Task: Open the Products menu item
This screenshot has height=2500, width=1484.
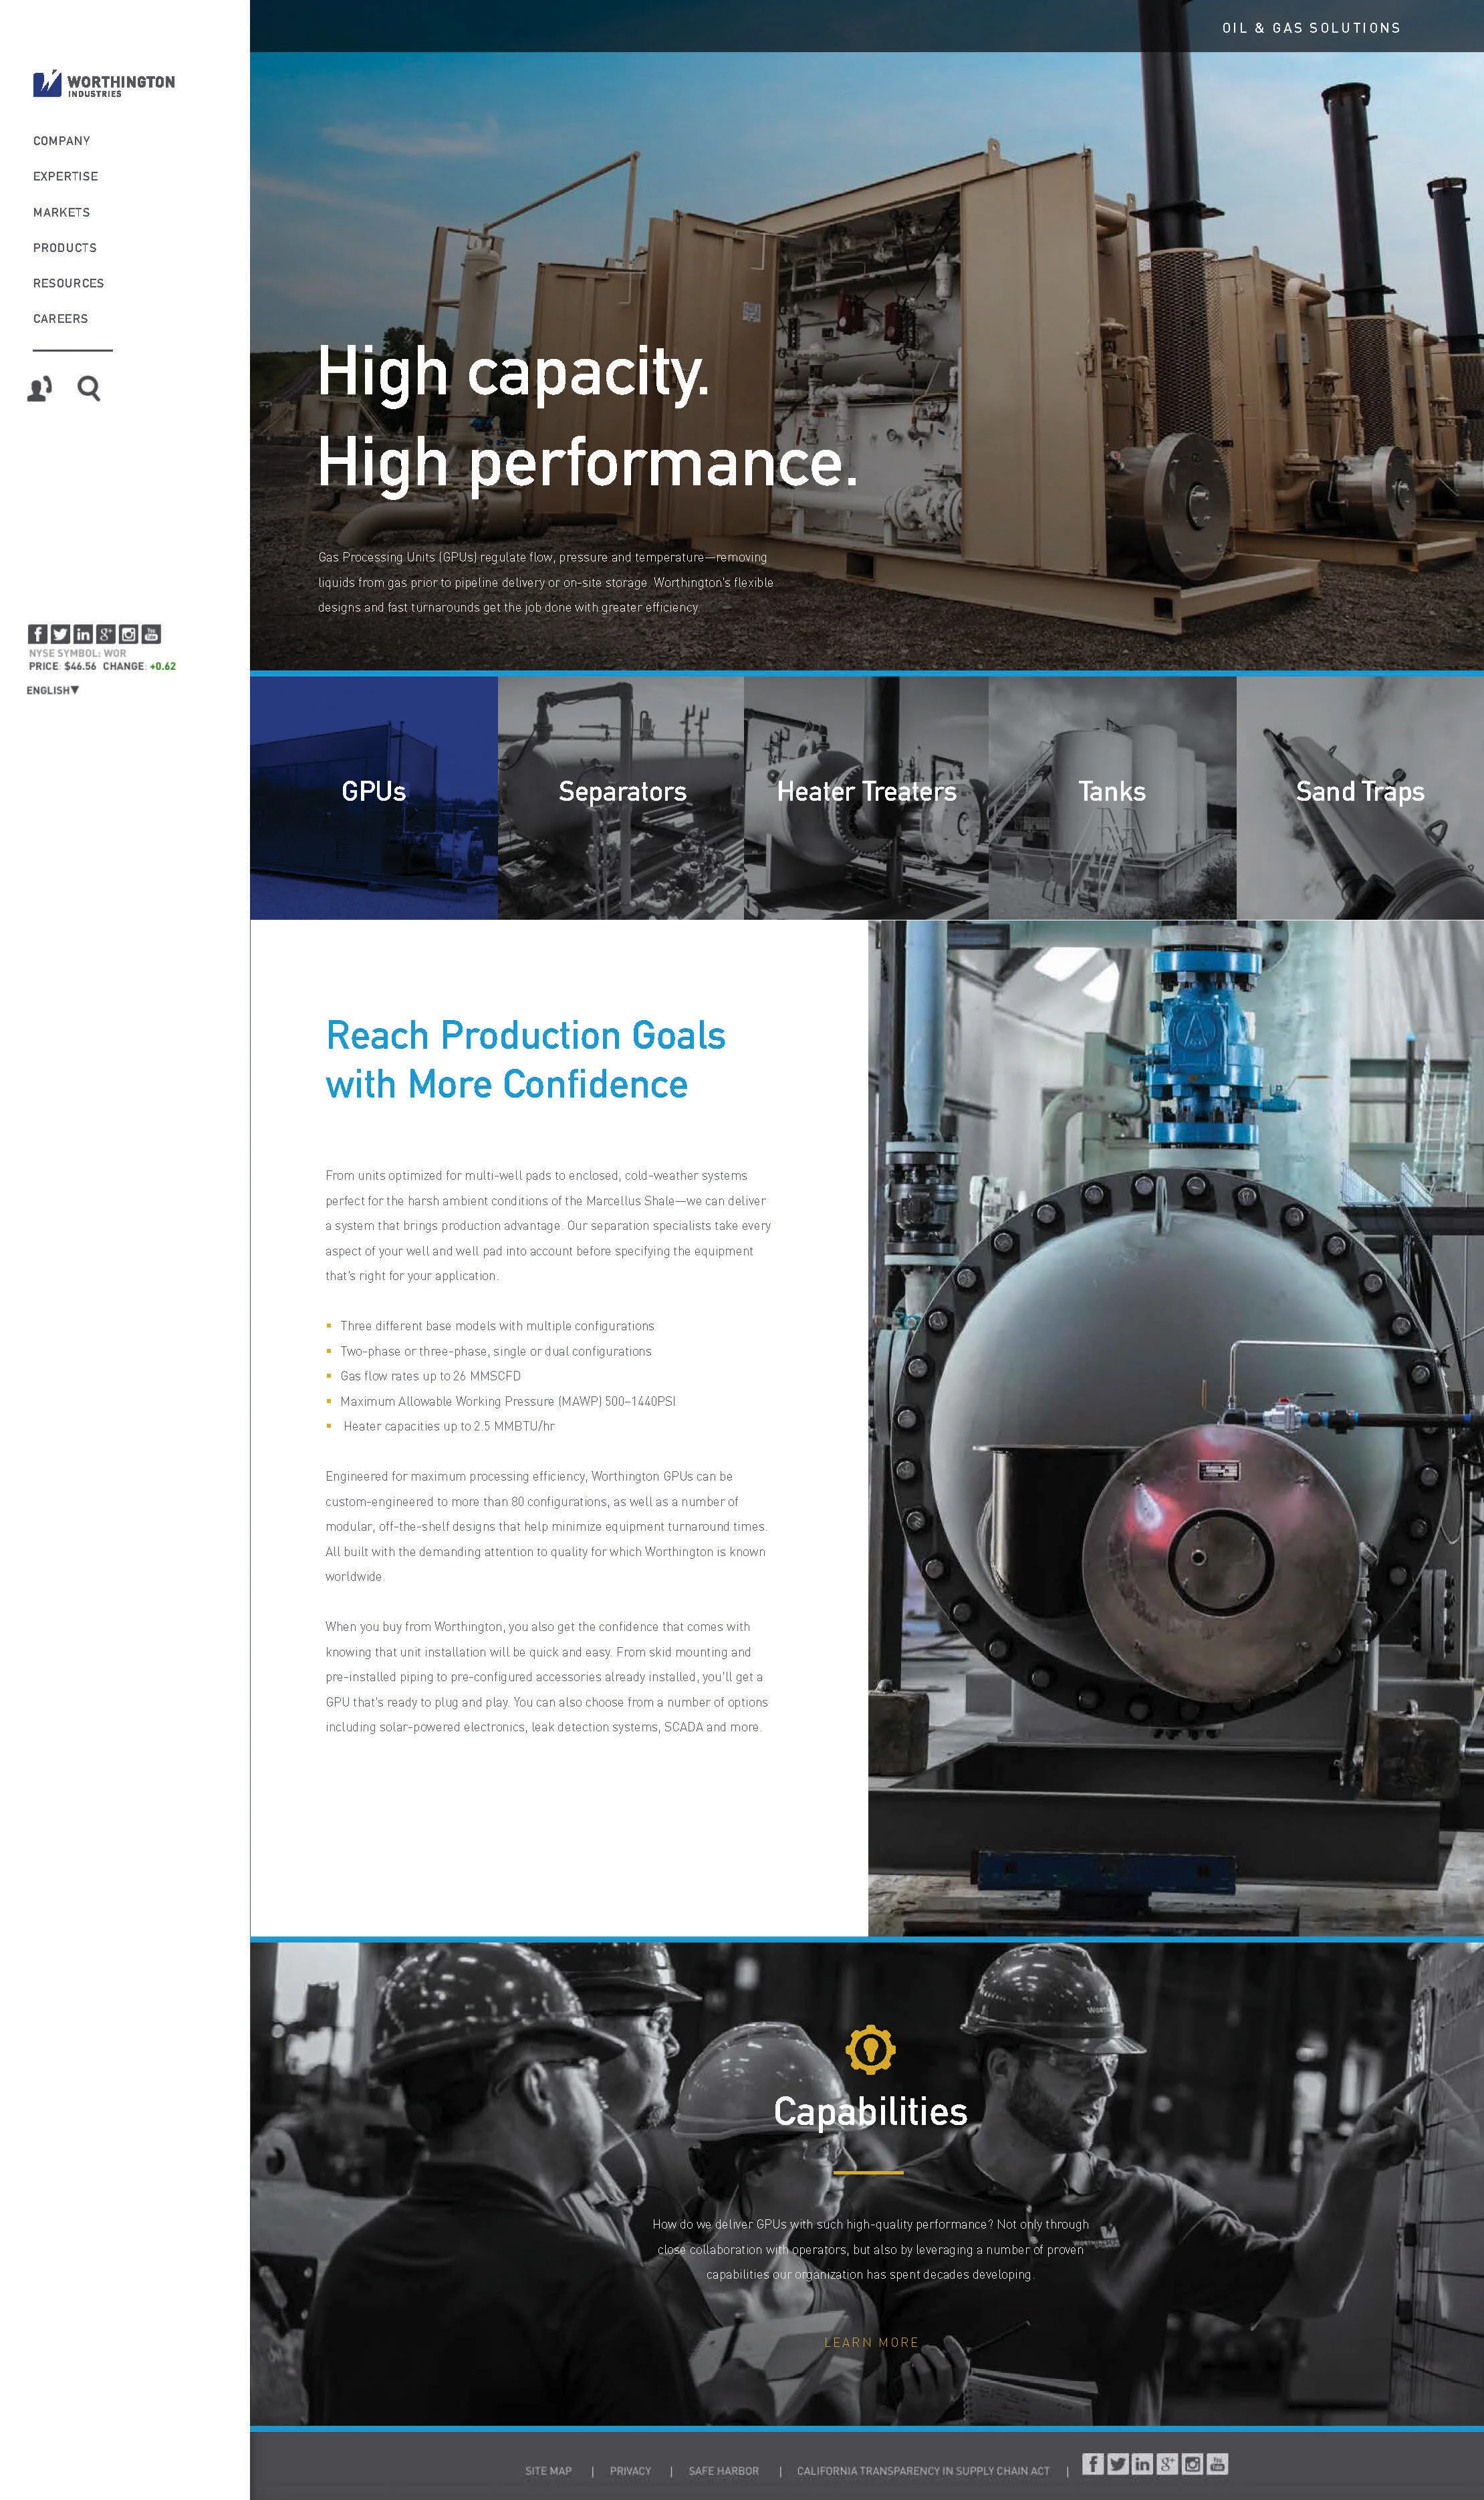Action: click(x=65, y=247)
